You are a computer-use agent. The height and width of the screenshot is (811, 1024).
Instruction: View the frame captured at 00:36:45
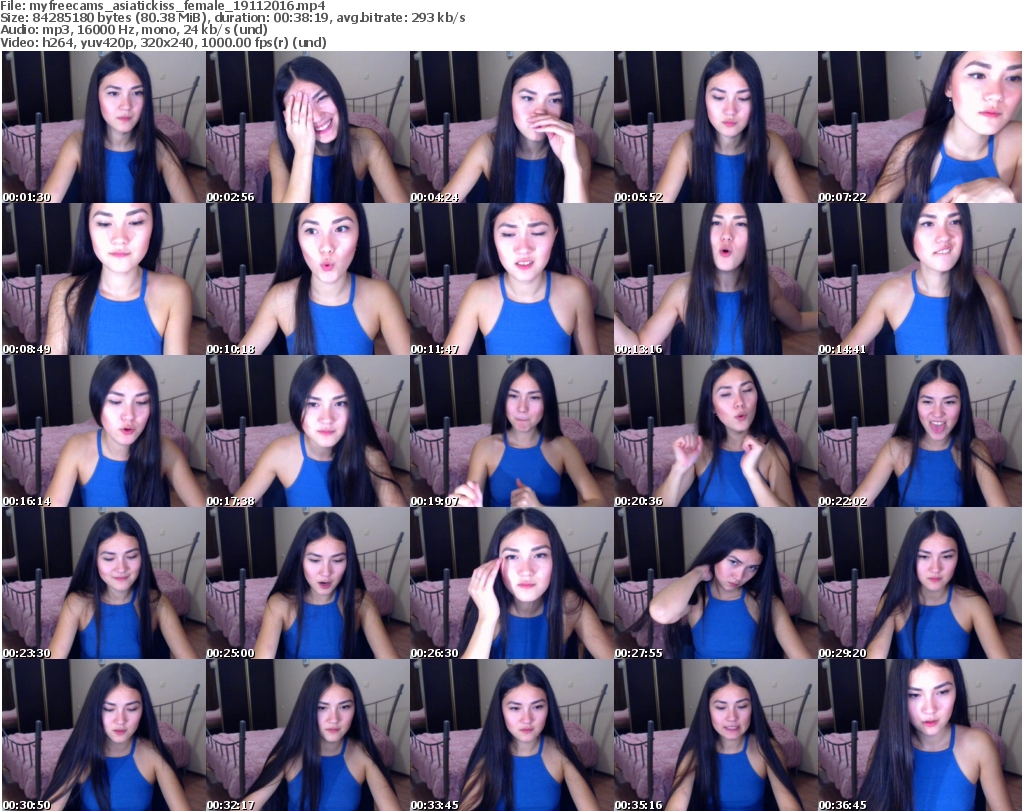pos(920,735)
